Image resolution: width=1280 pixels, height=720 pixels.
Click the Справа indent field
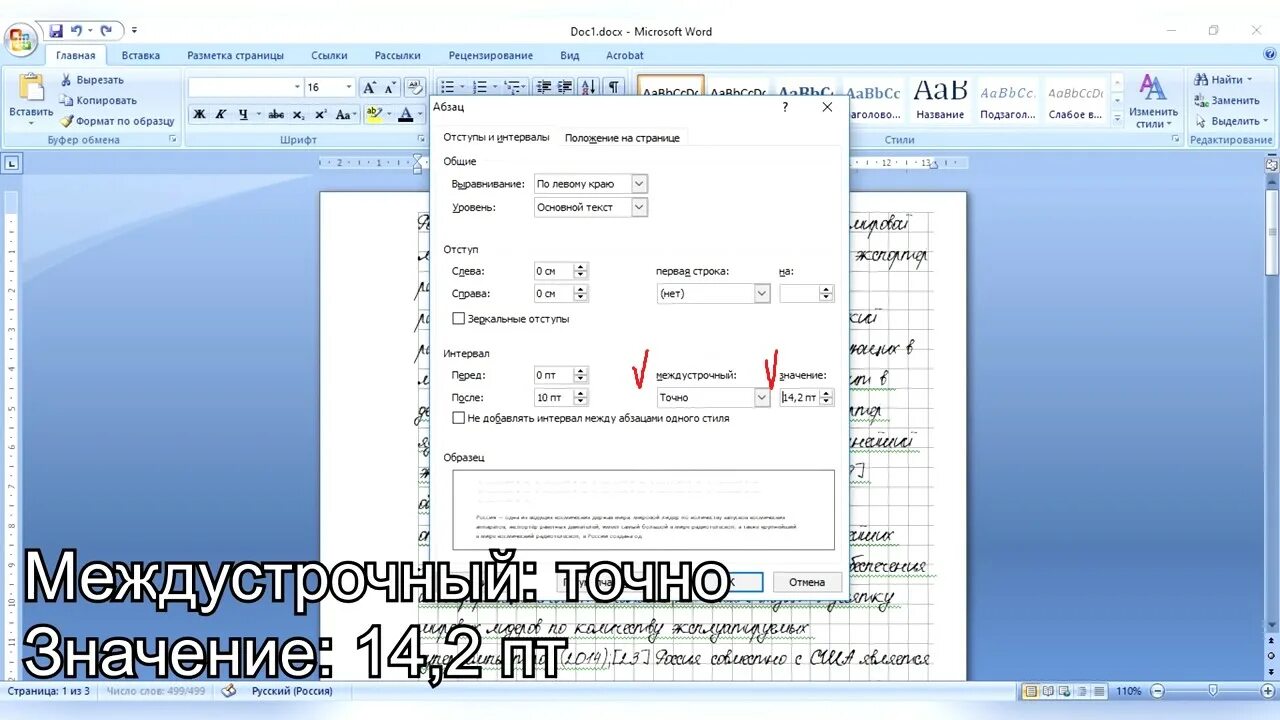[x=553, y=294]
